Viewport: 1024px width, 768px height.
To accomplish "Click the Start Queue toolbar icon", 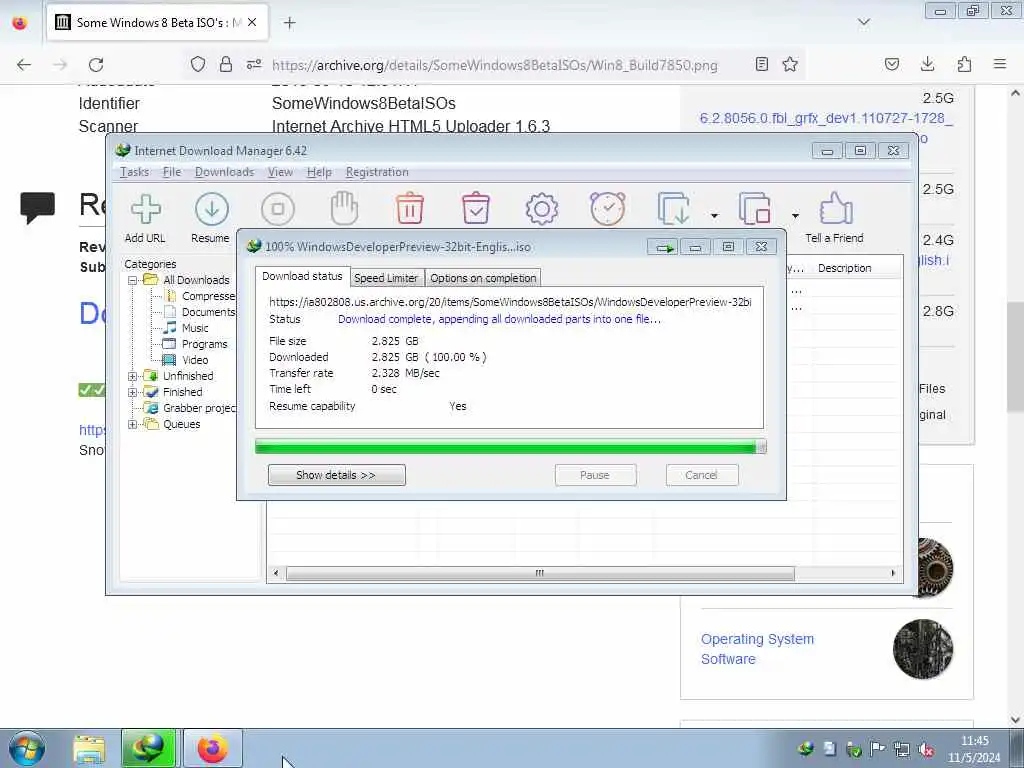I will 673,209.
